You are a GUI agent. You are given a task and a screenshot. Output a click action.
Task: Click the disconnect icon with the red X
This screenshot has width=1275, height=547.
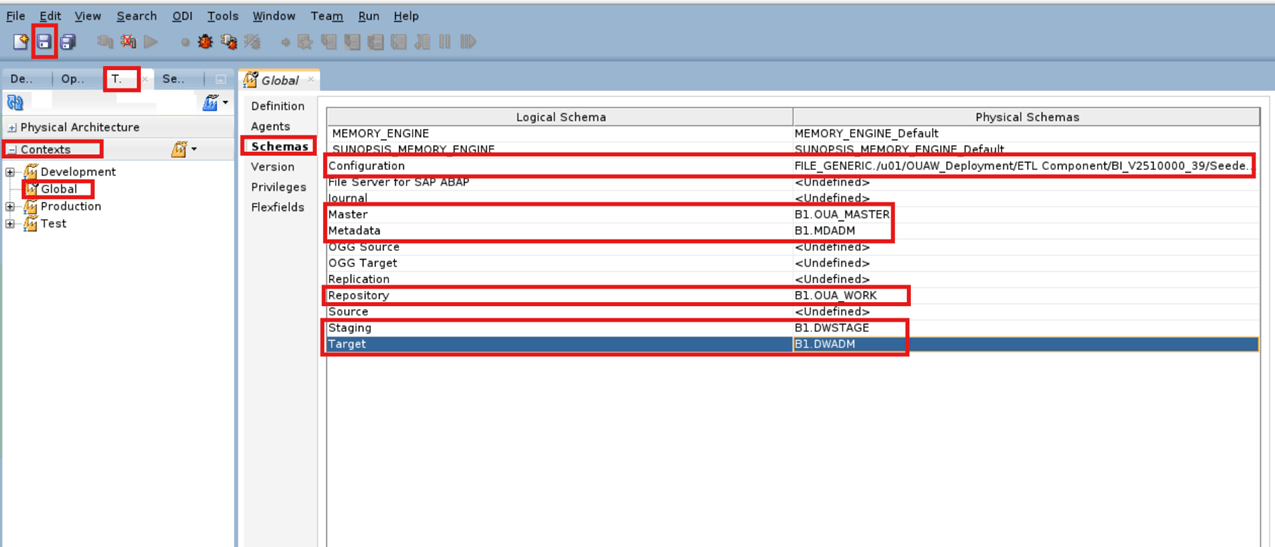coord(128,42)
